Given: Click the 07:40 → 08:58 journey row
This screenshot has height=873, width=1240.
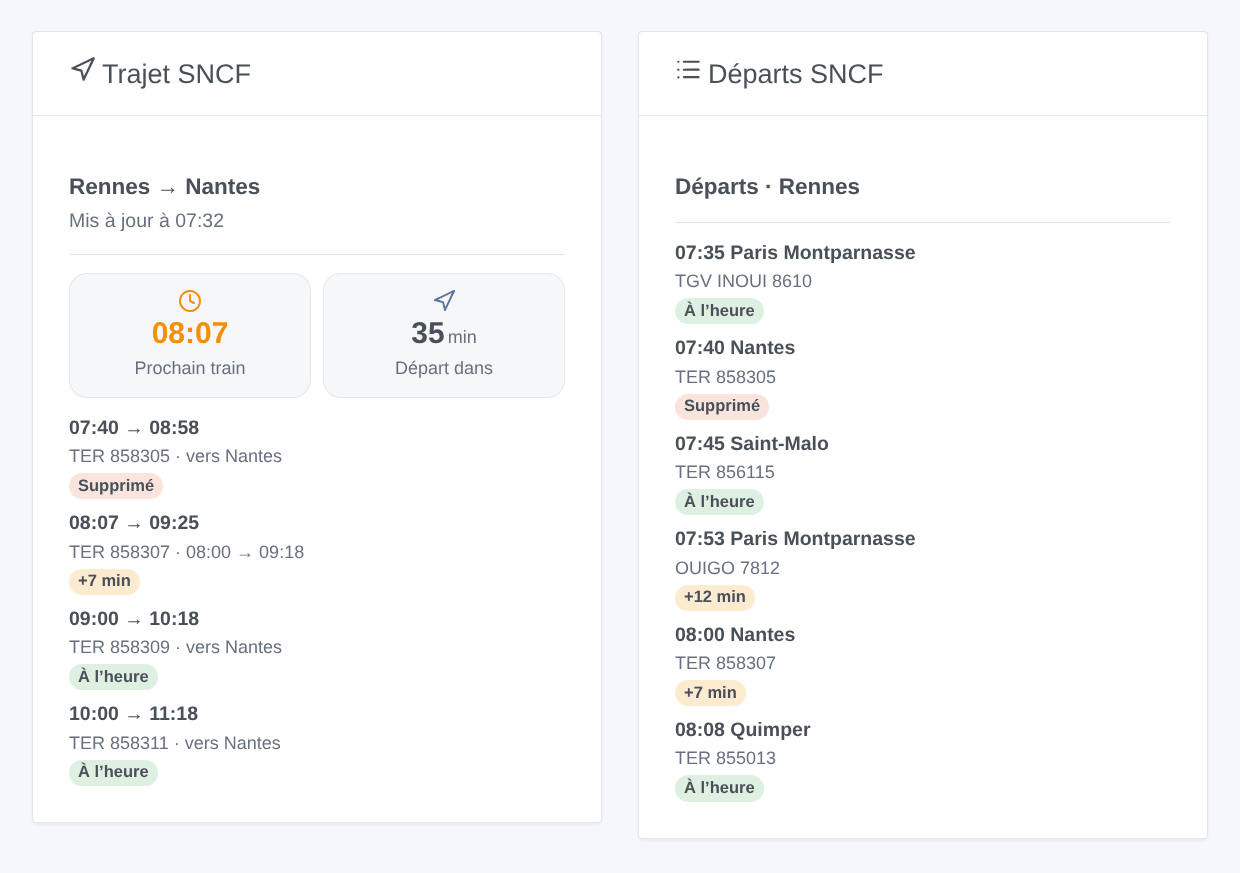Looking at the screenshot, I should [134, 428].
